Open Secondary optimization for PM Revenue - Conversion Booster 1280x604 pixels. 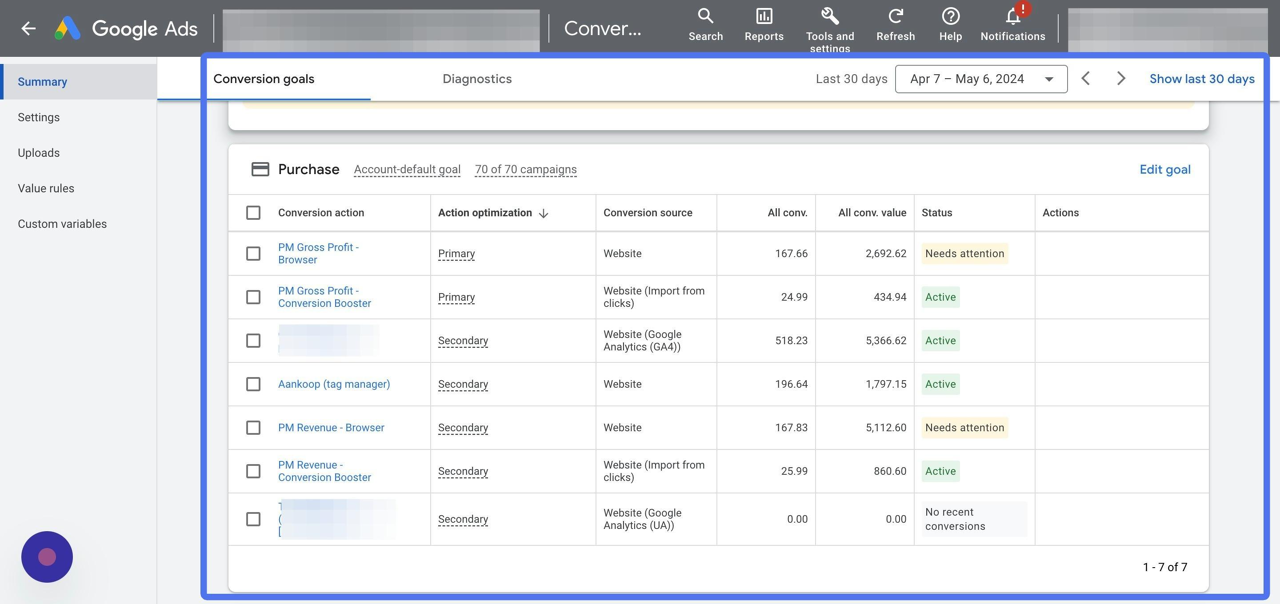tap(463, 471)
